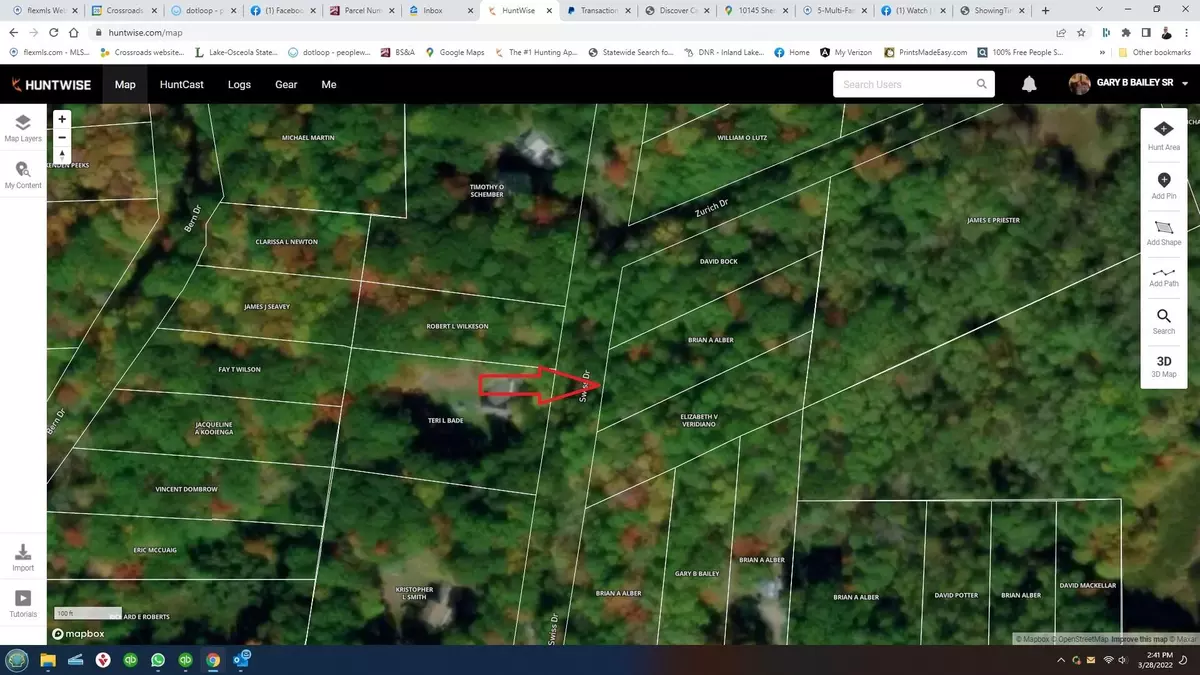Open the Map Layers panel
Viewport: 1200px width, 675px height.
click(x=23, y=127)
